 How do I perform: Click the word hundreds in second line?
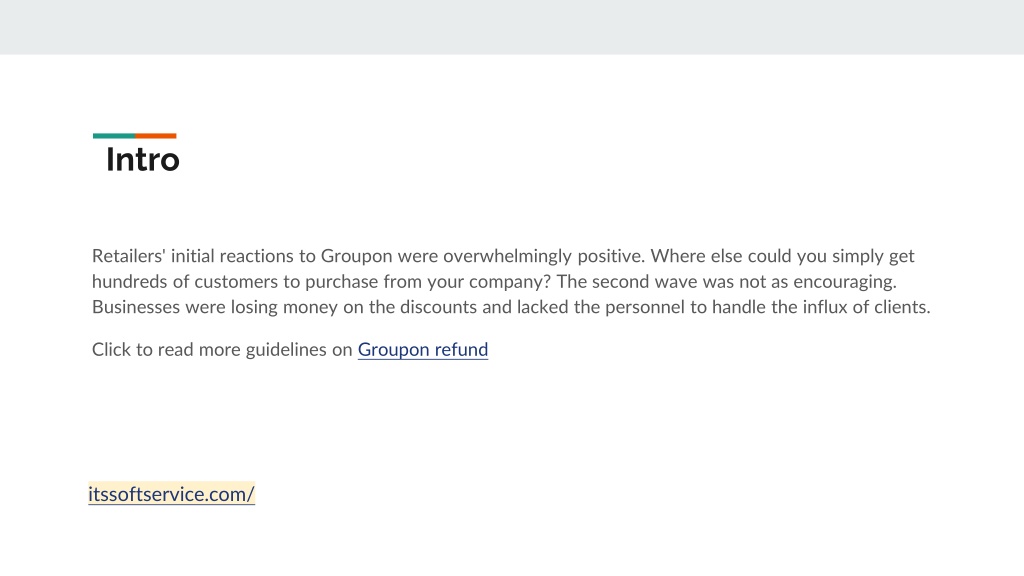(129, 281)
